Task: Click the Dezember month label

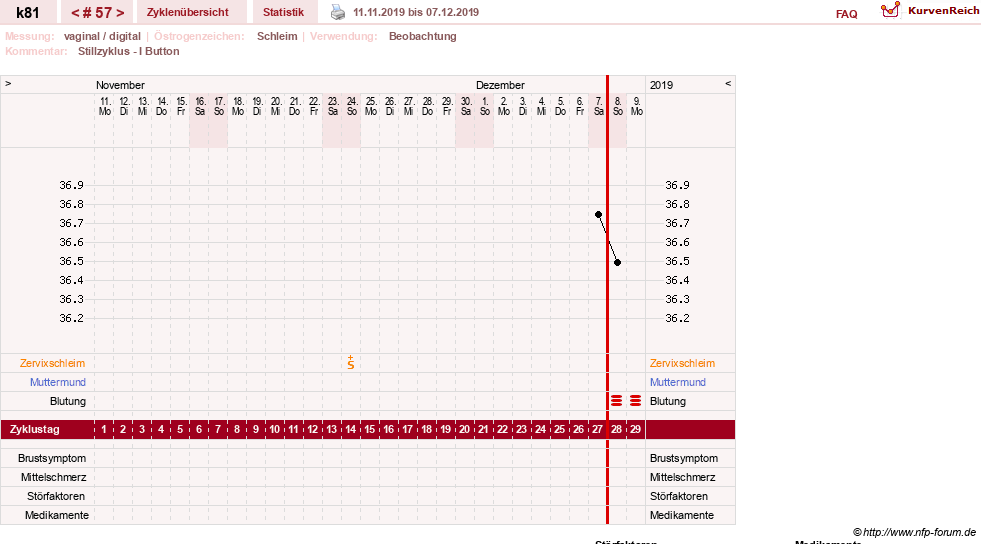Action: 500,85
